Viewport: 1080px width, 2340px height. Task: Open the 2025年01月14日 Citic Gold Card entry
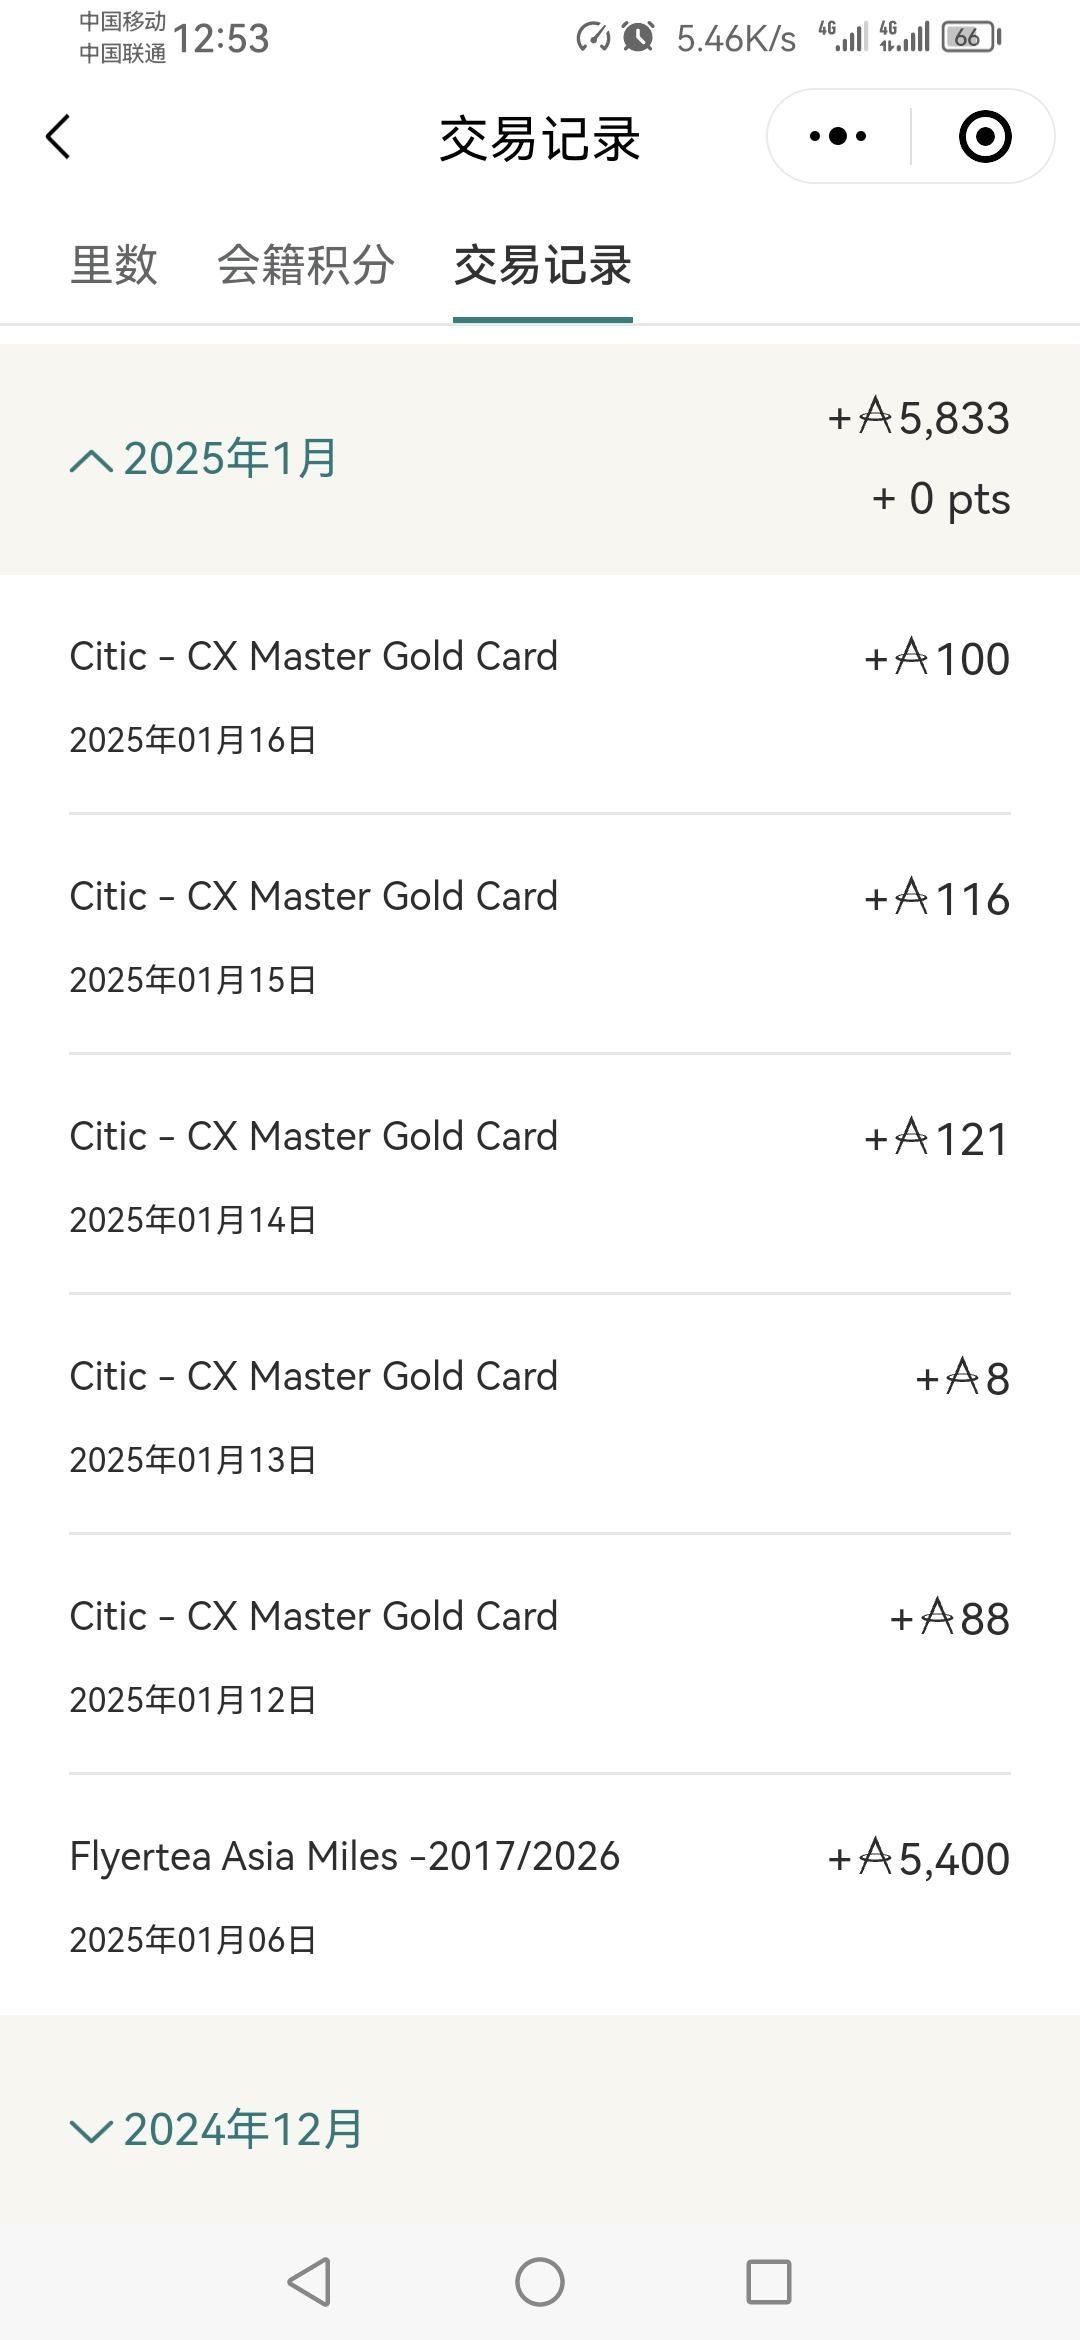[540, 1175]
